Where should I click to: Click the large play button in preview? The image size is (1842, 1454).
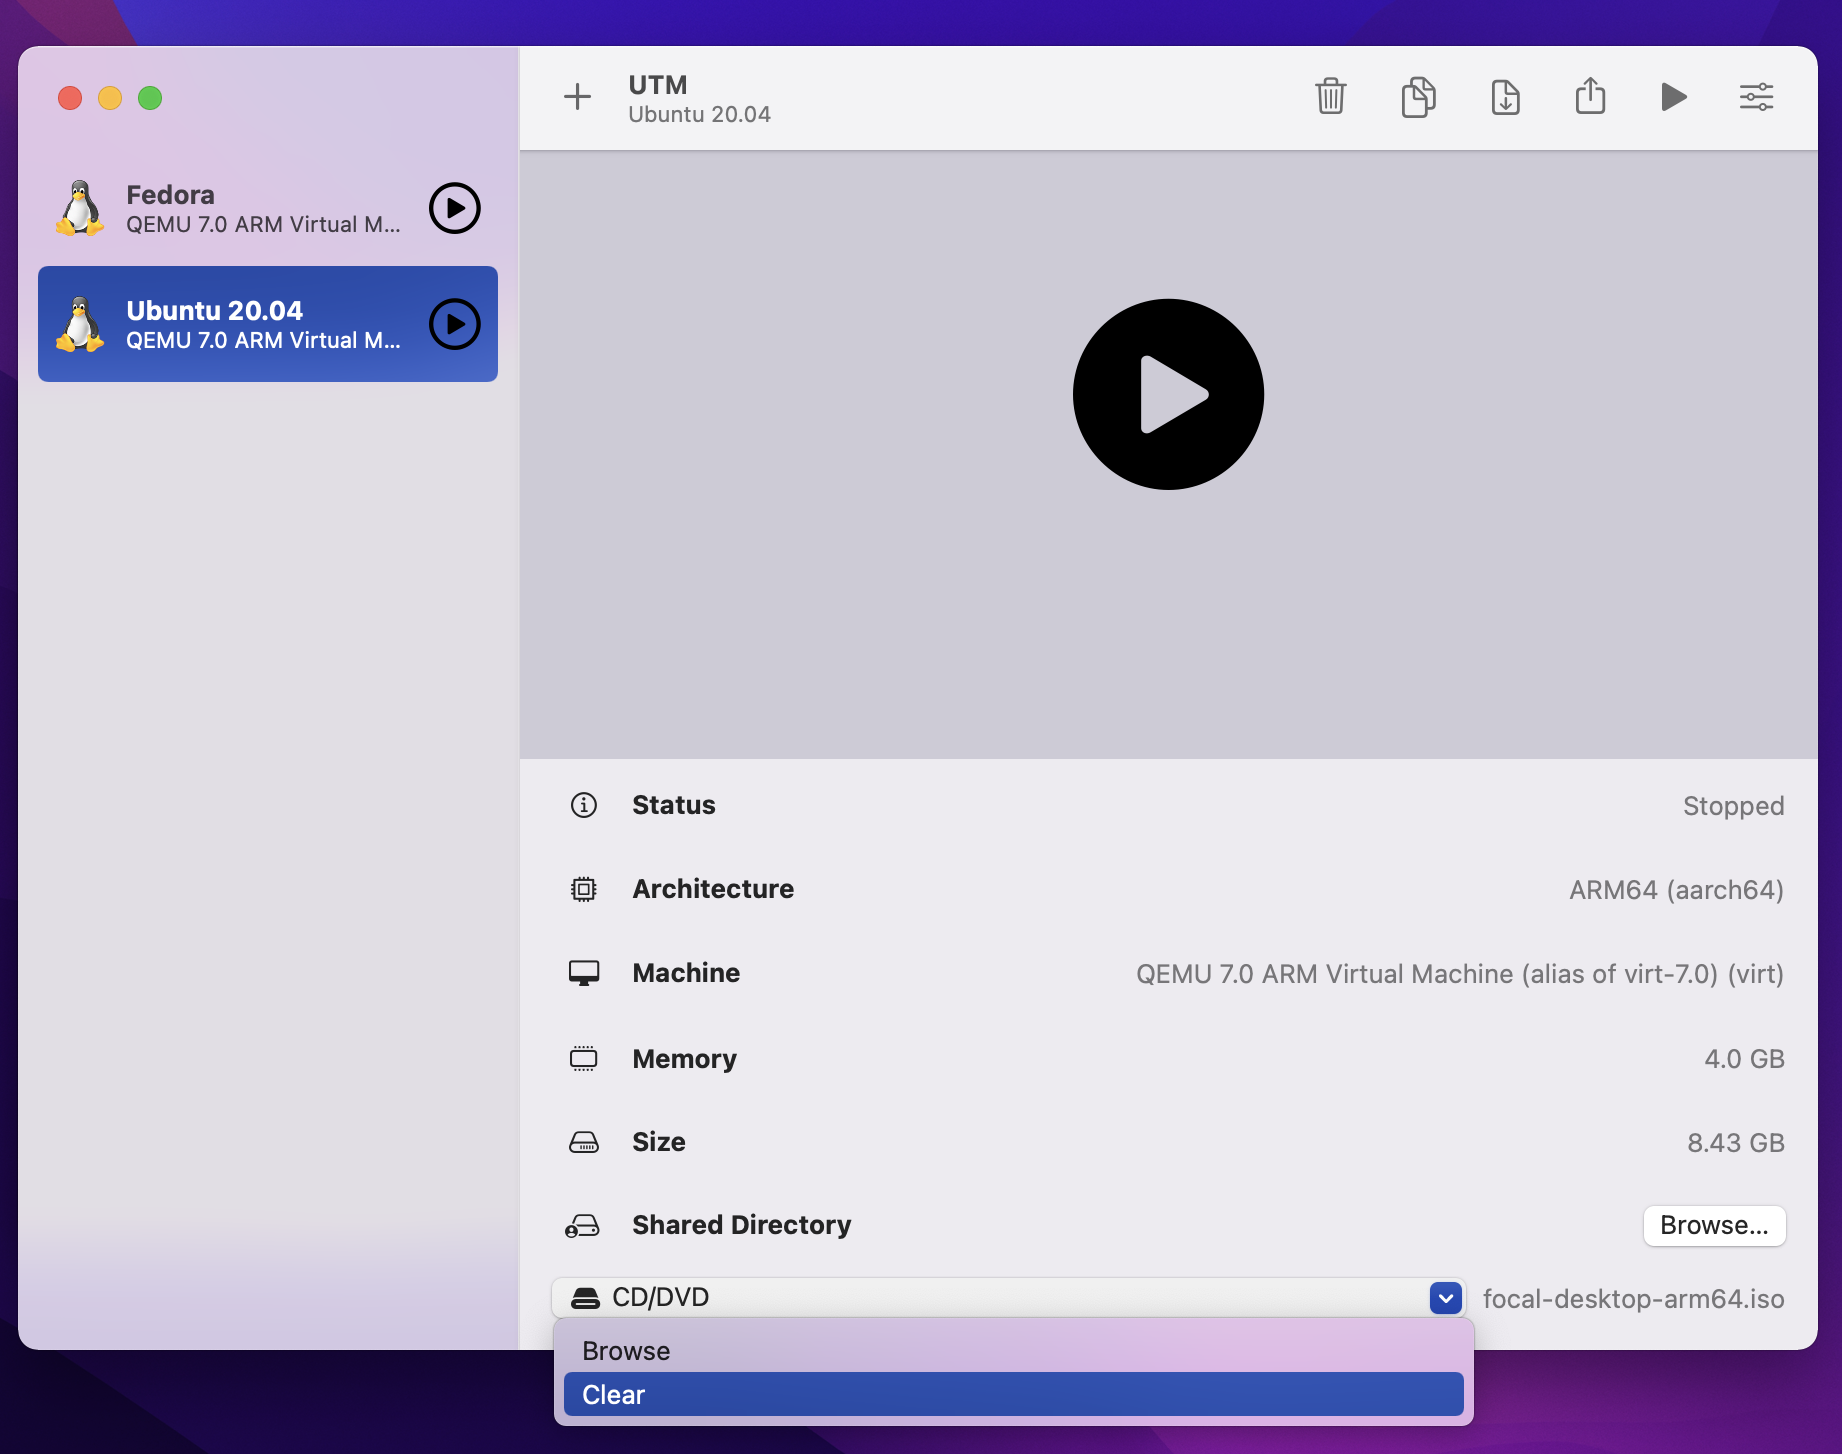coord(1168,394)
